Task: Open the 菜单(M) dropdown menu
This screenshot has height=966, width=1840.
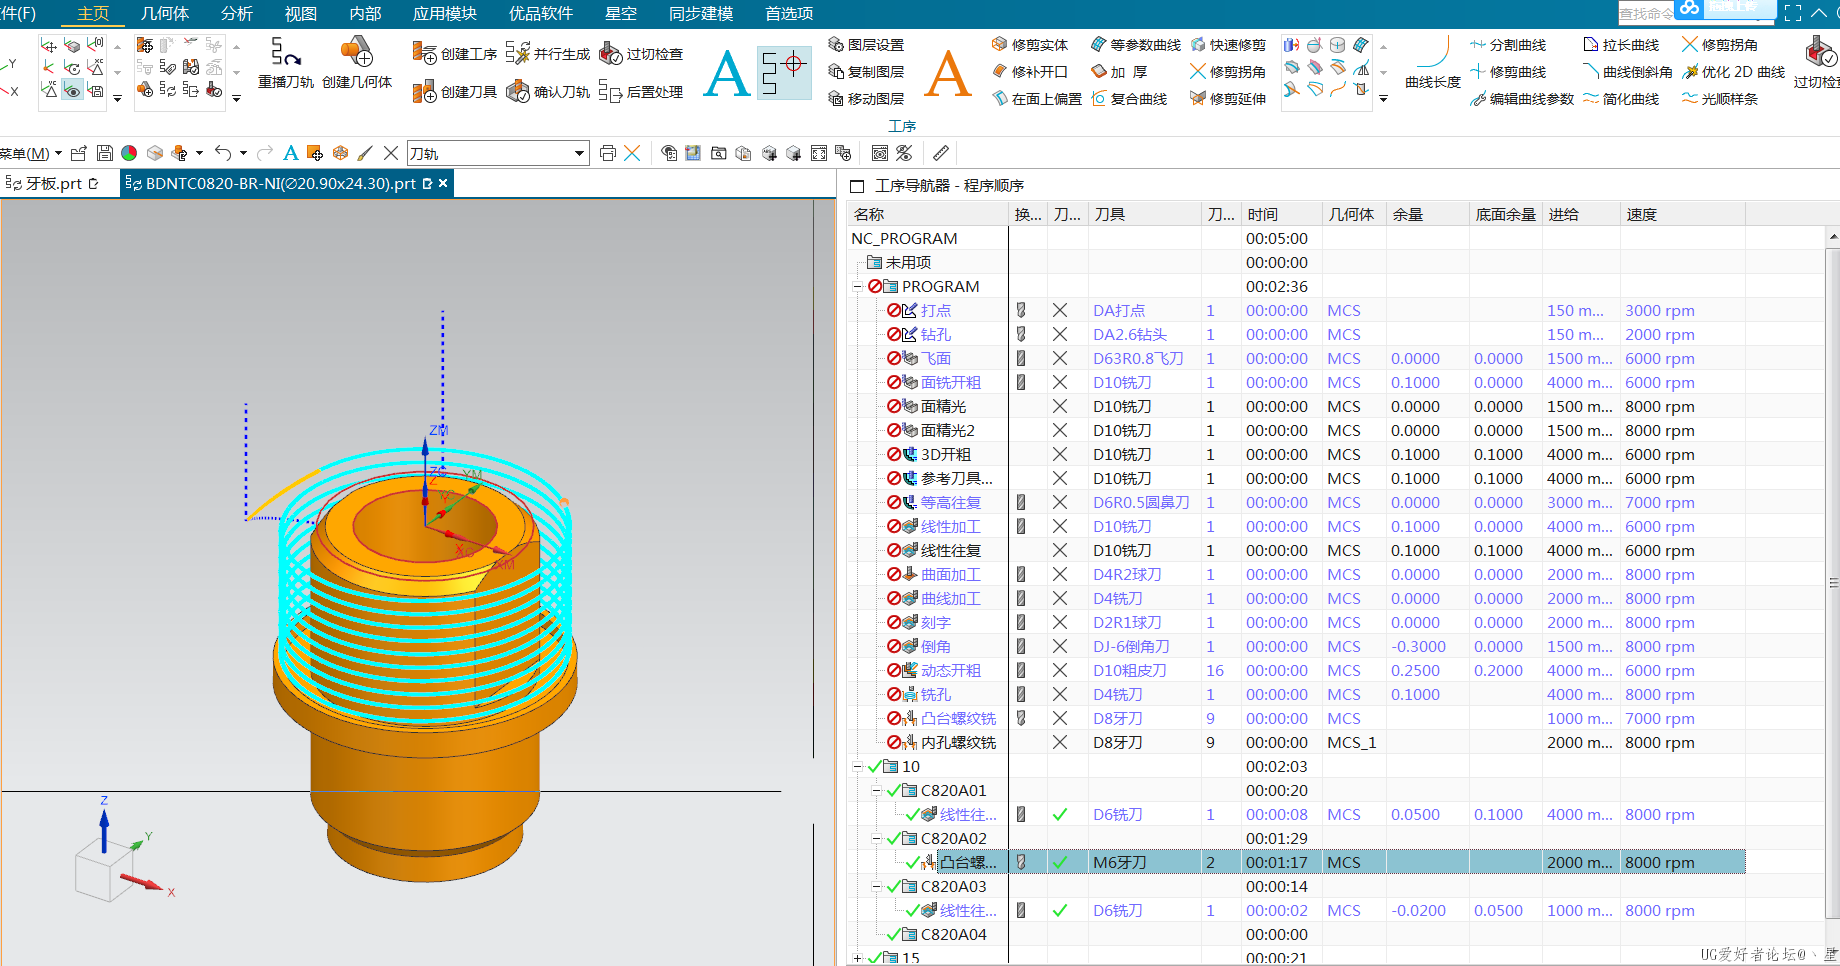Action: [x=31, y=153]
